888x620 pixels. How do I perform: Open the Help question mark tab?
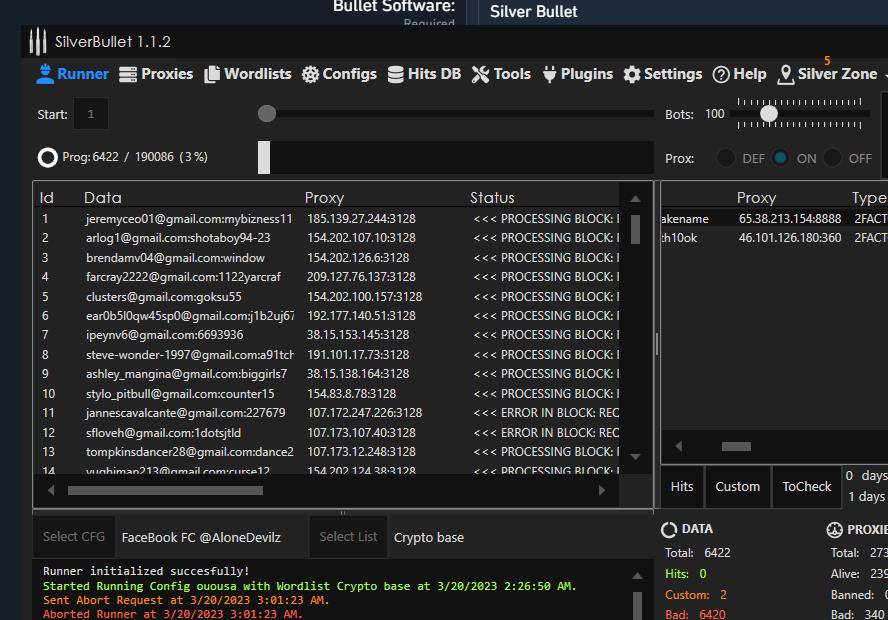[x=739, y=74]
